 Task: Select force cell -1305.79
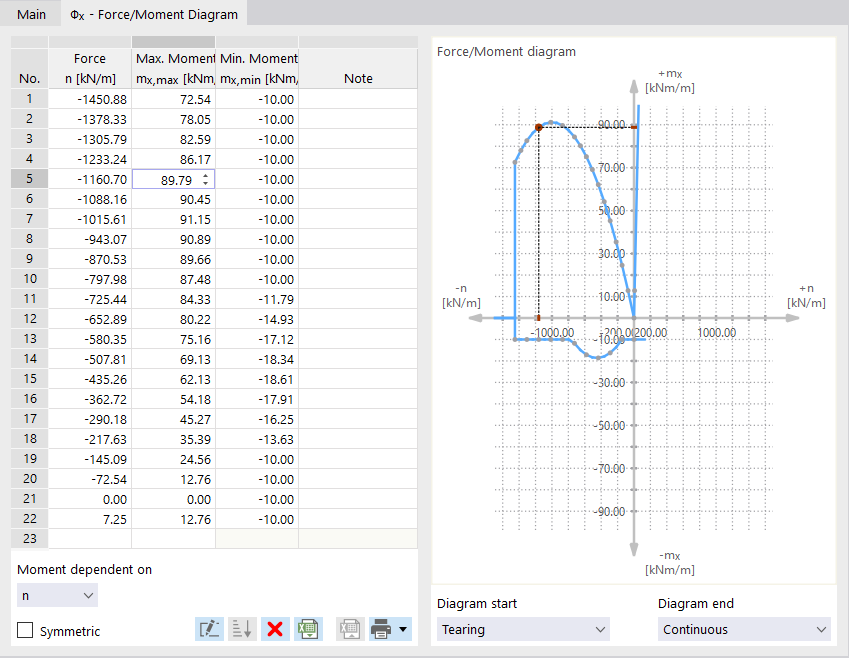coord(90,139)
